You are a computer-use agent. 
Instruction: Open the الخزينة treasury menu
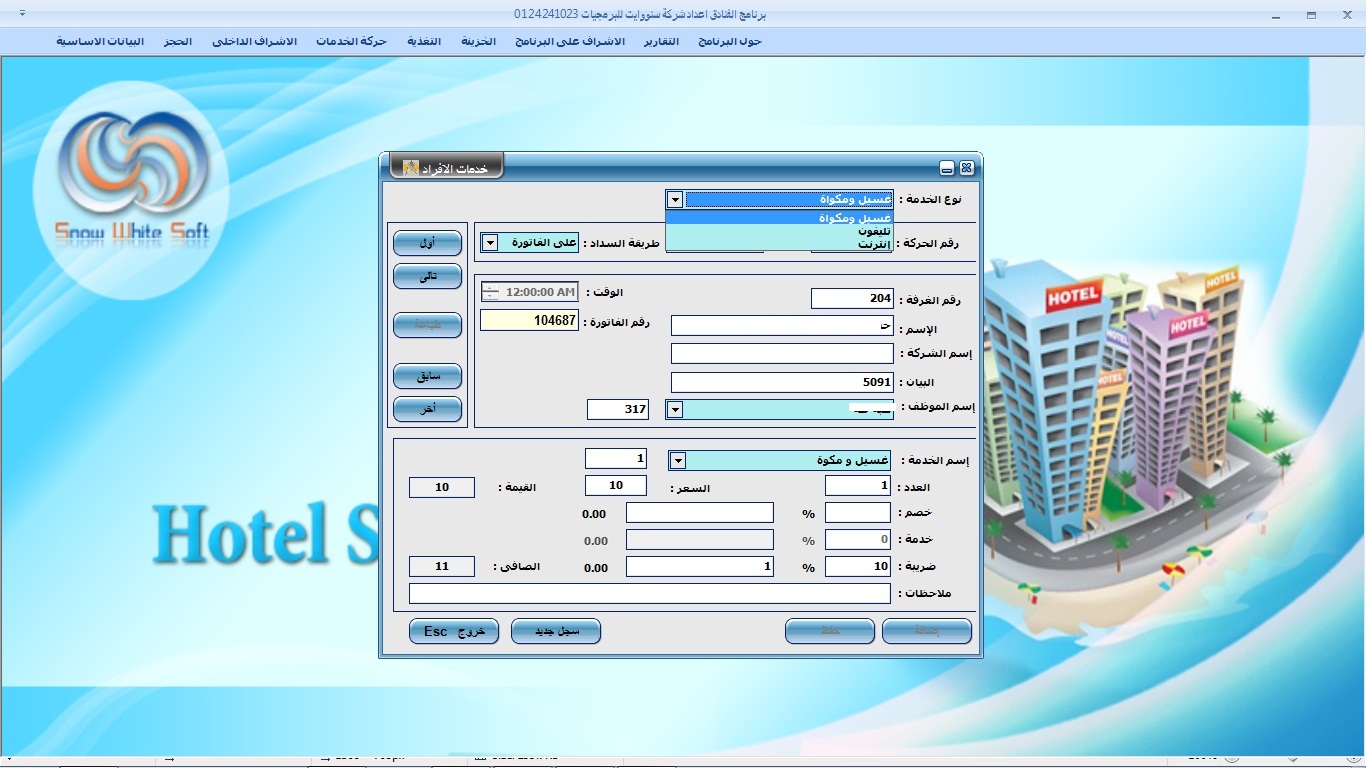point(478,41)
